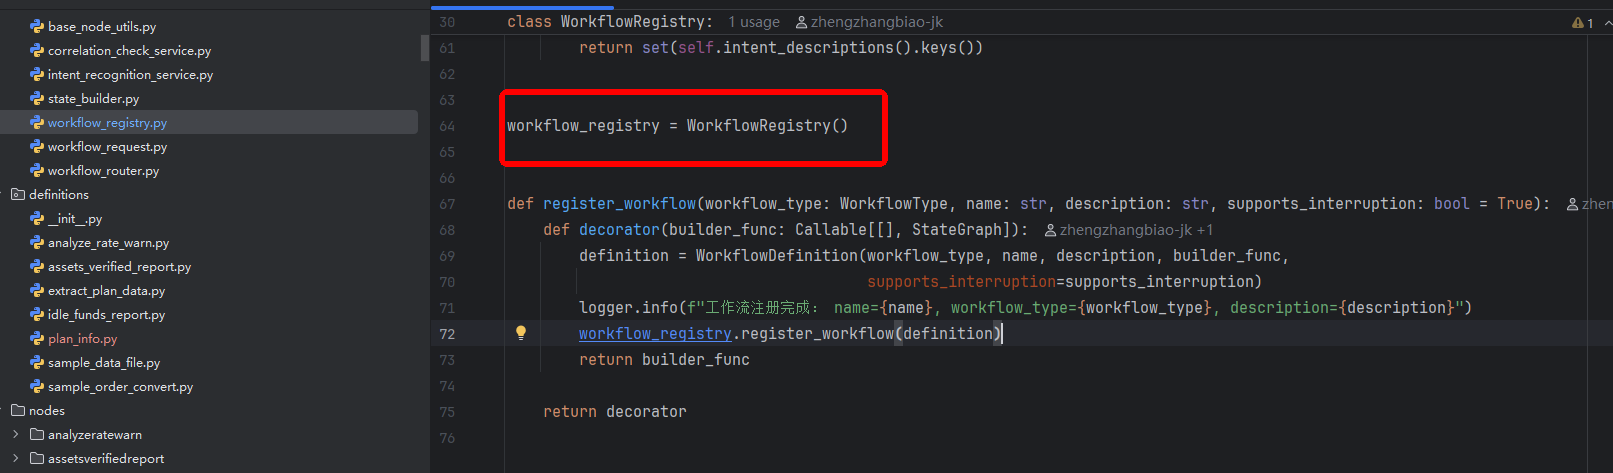Click WorkflowRegistry() call on line 64
Image resolution: width=1613 pixels, height=473 pixels.
pyautogui.click(x=767, y=126)
